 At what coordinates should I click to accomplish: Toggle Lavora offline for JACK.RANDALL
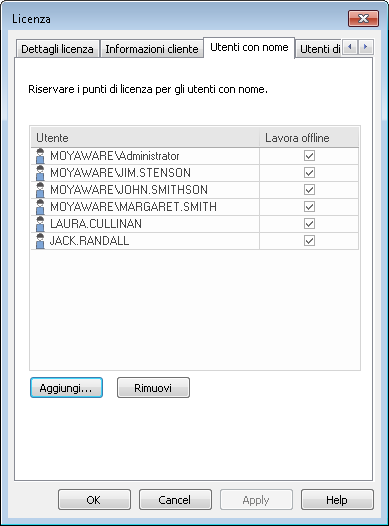click(309, 241)
